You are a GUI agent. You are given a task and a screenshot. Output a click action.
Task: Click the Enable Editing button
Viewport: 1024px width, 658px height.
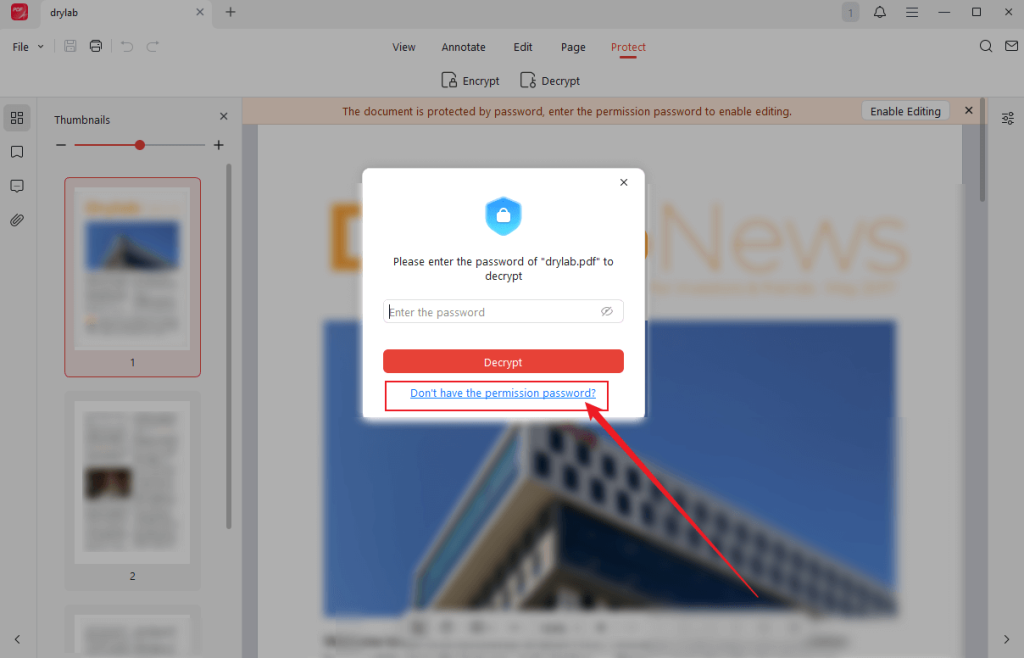[905, 111]
